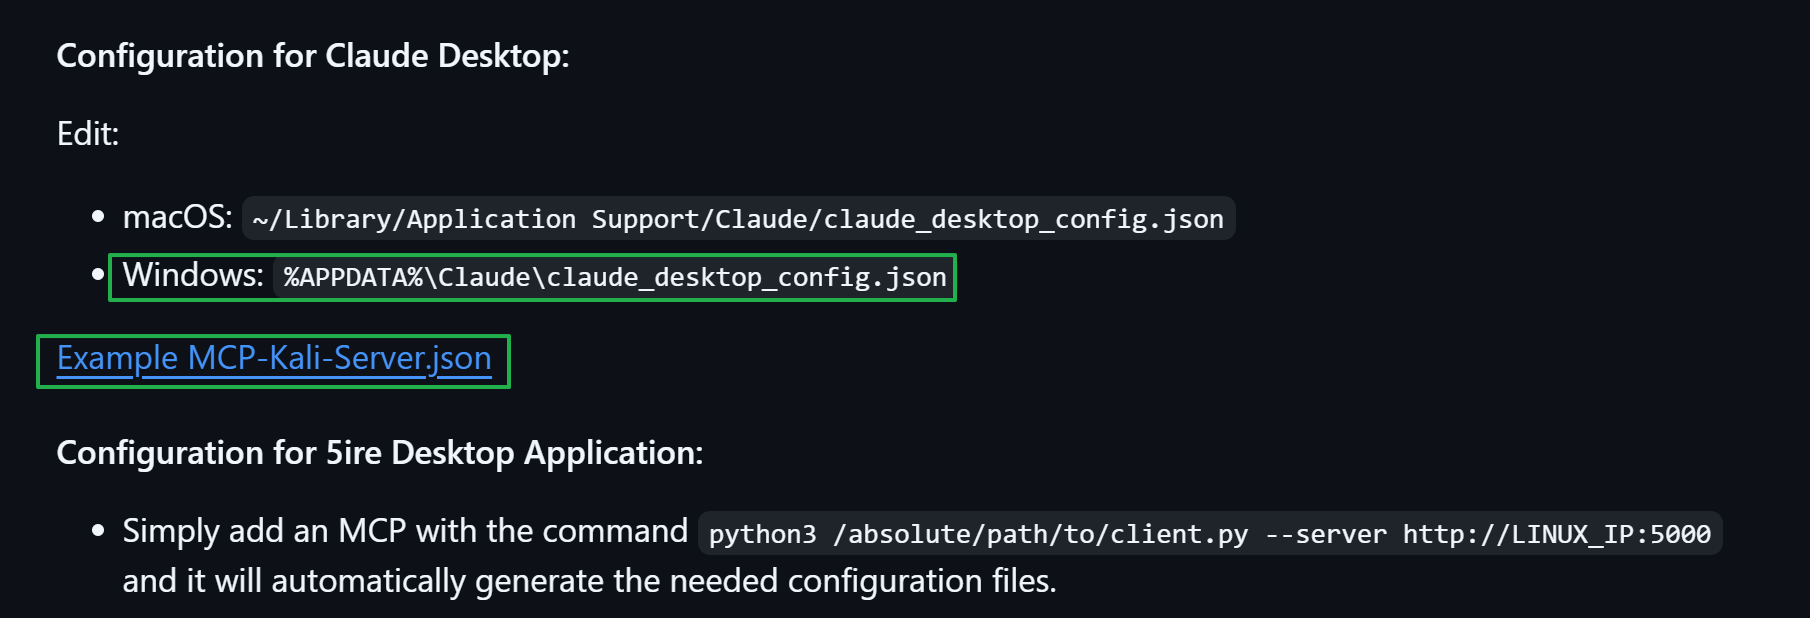This screenshot has height=618, width=1810.
Task: Click the "macOS:" label
Action: [x=177, y=217]
